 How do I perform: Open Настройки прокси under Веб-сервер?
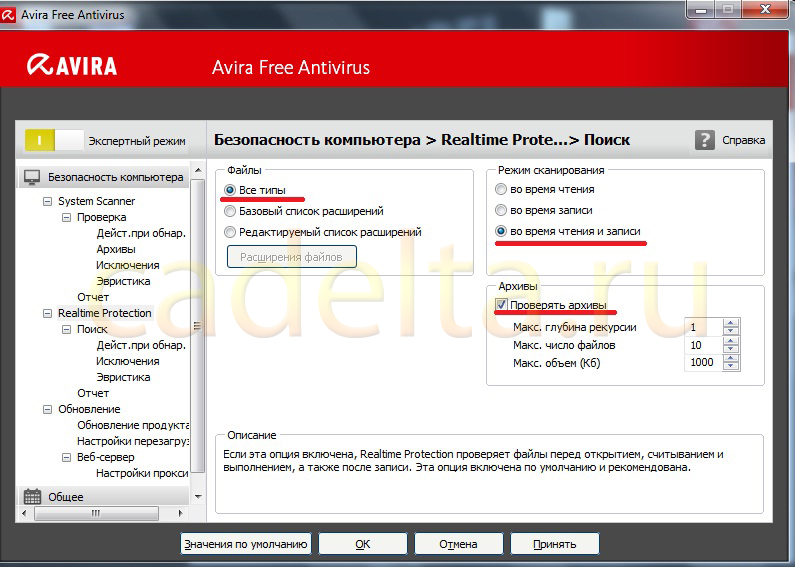pyautogui.click(x=142, y=474)
